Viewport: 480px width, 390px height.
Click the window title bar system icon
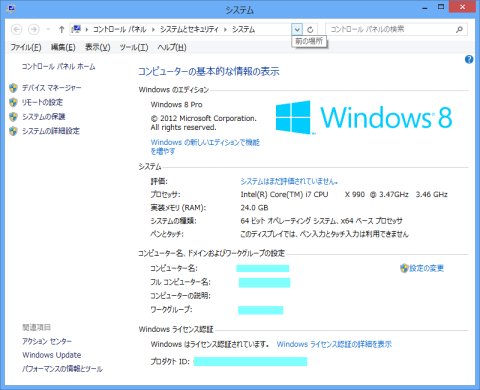click(x=10, y=9)
